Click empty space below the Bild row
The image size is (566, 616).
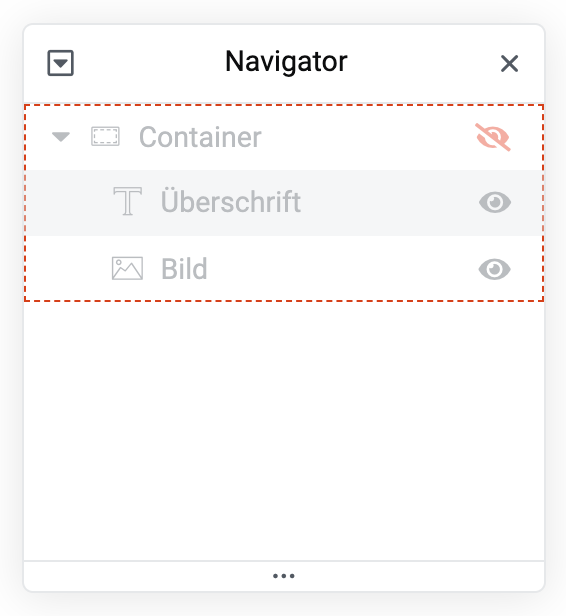coord(284,430)
